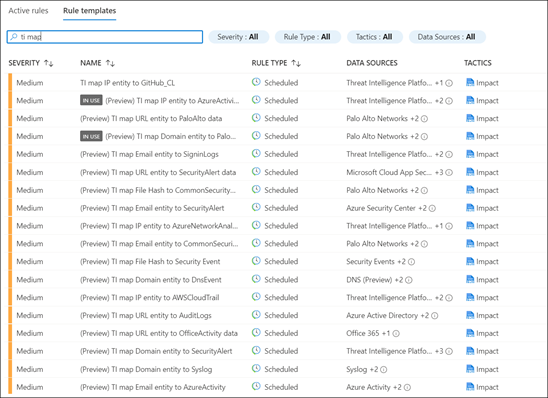Sort by the Rule Type column arrows

pyautogui.click(x=296, y=63)
